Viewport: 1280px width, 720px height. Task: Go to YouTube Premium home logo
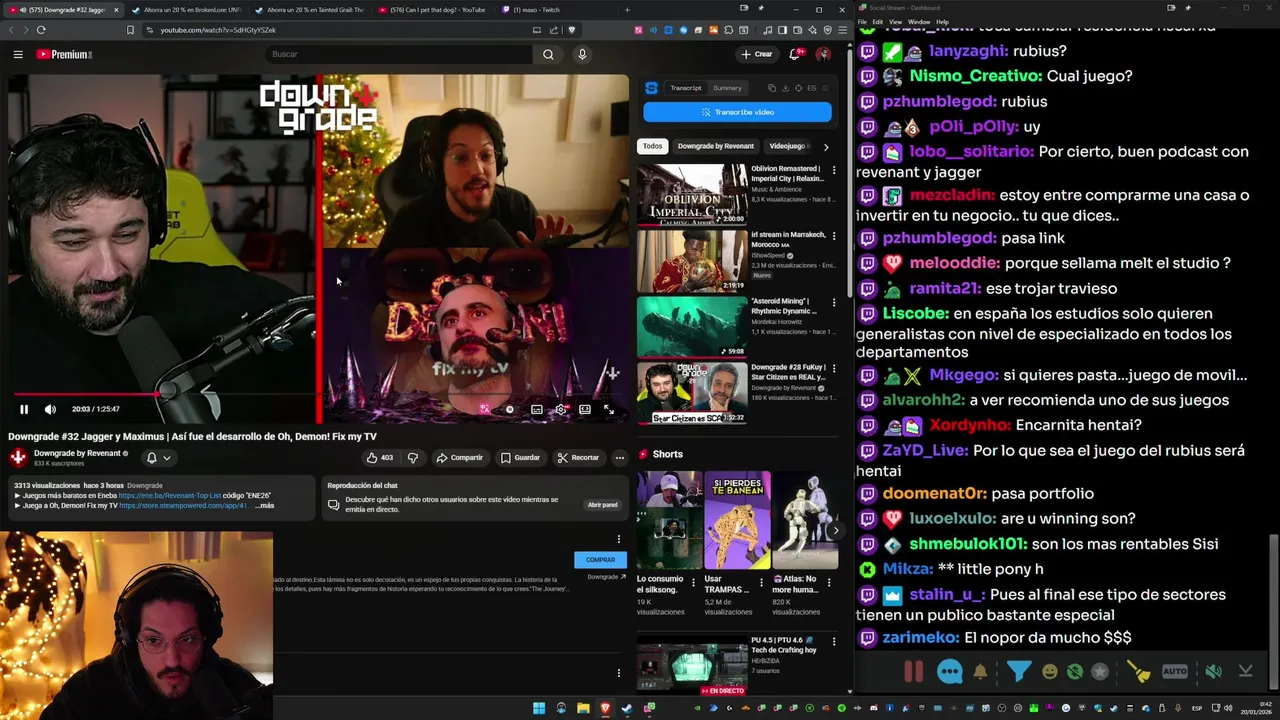pyautogui.click(x=64, y=54)
